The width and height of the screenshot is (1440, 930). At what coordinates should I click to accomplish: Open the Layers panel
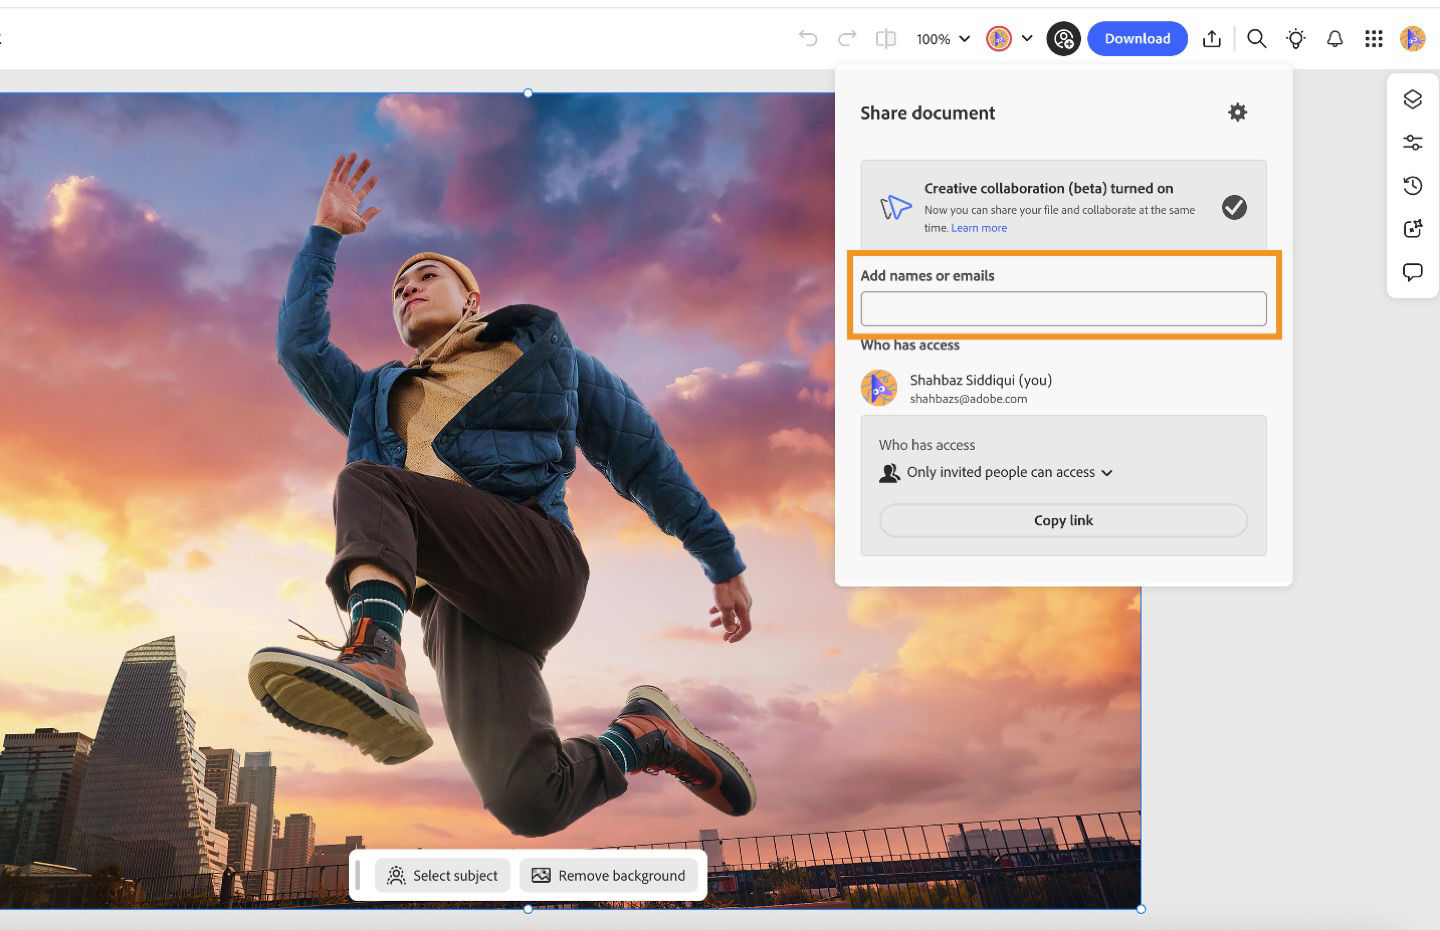[1412, 98]
